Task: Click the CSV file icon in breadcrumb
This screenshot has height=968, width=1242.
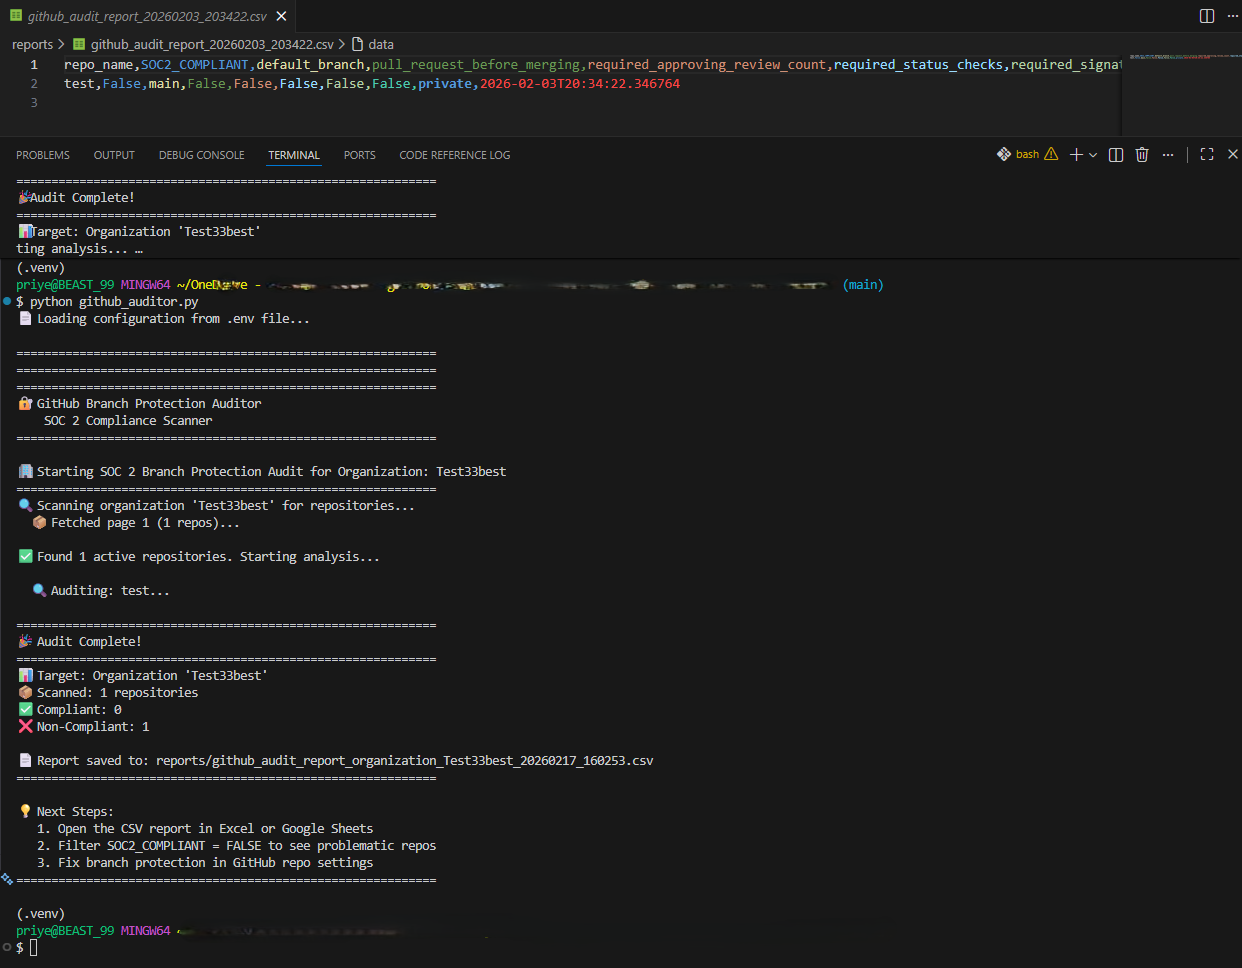Action: [79, 44]
